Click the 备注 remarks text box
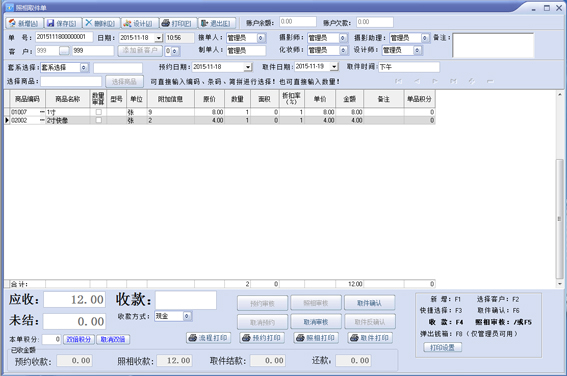Screen dimensions: 567x376 (493, 46)
